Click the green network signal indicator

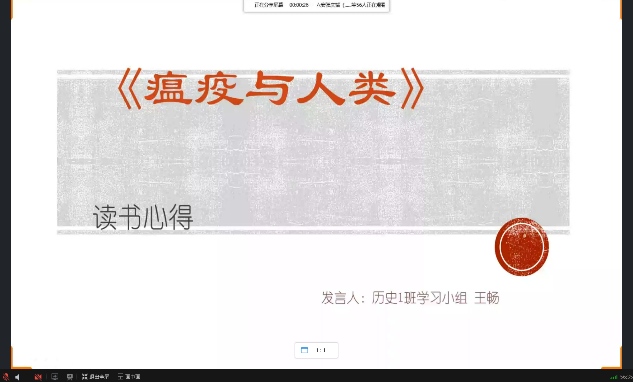click(x=614, y=377)
